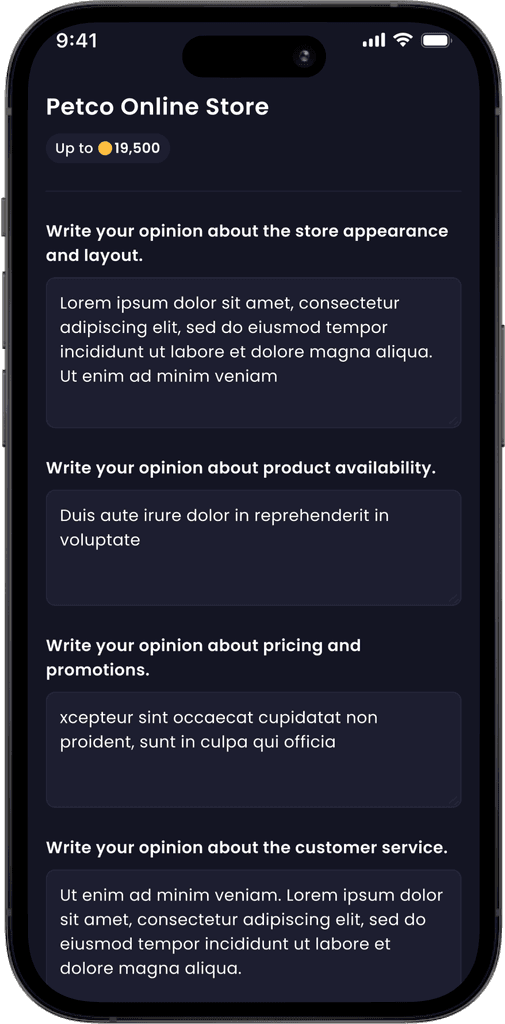Focus the pricing and promotions text field
505x1024 pixels.
(x=253, y=750)
